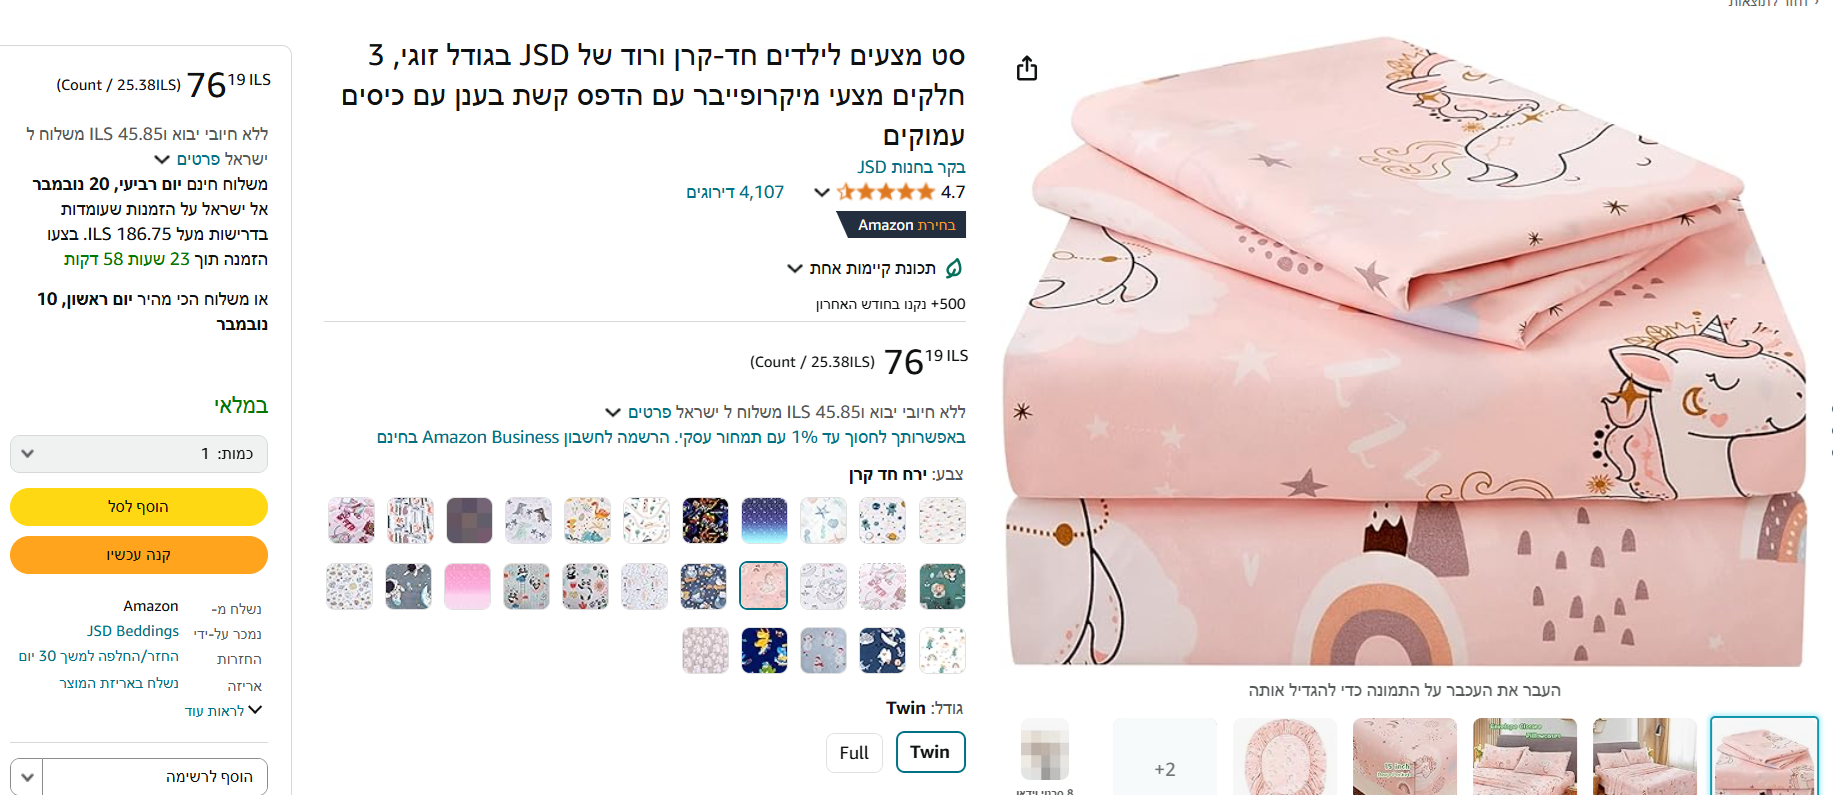
Task: Open the blurred video thumbnail icon
Action: [x=1045, y=750]
